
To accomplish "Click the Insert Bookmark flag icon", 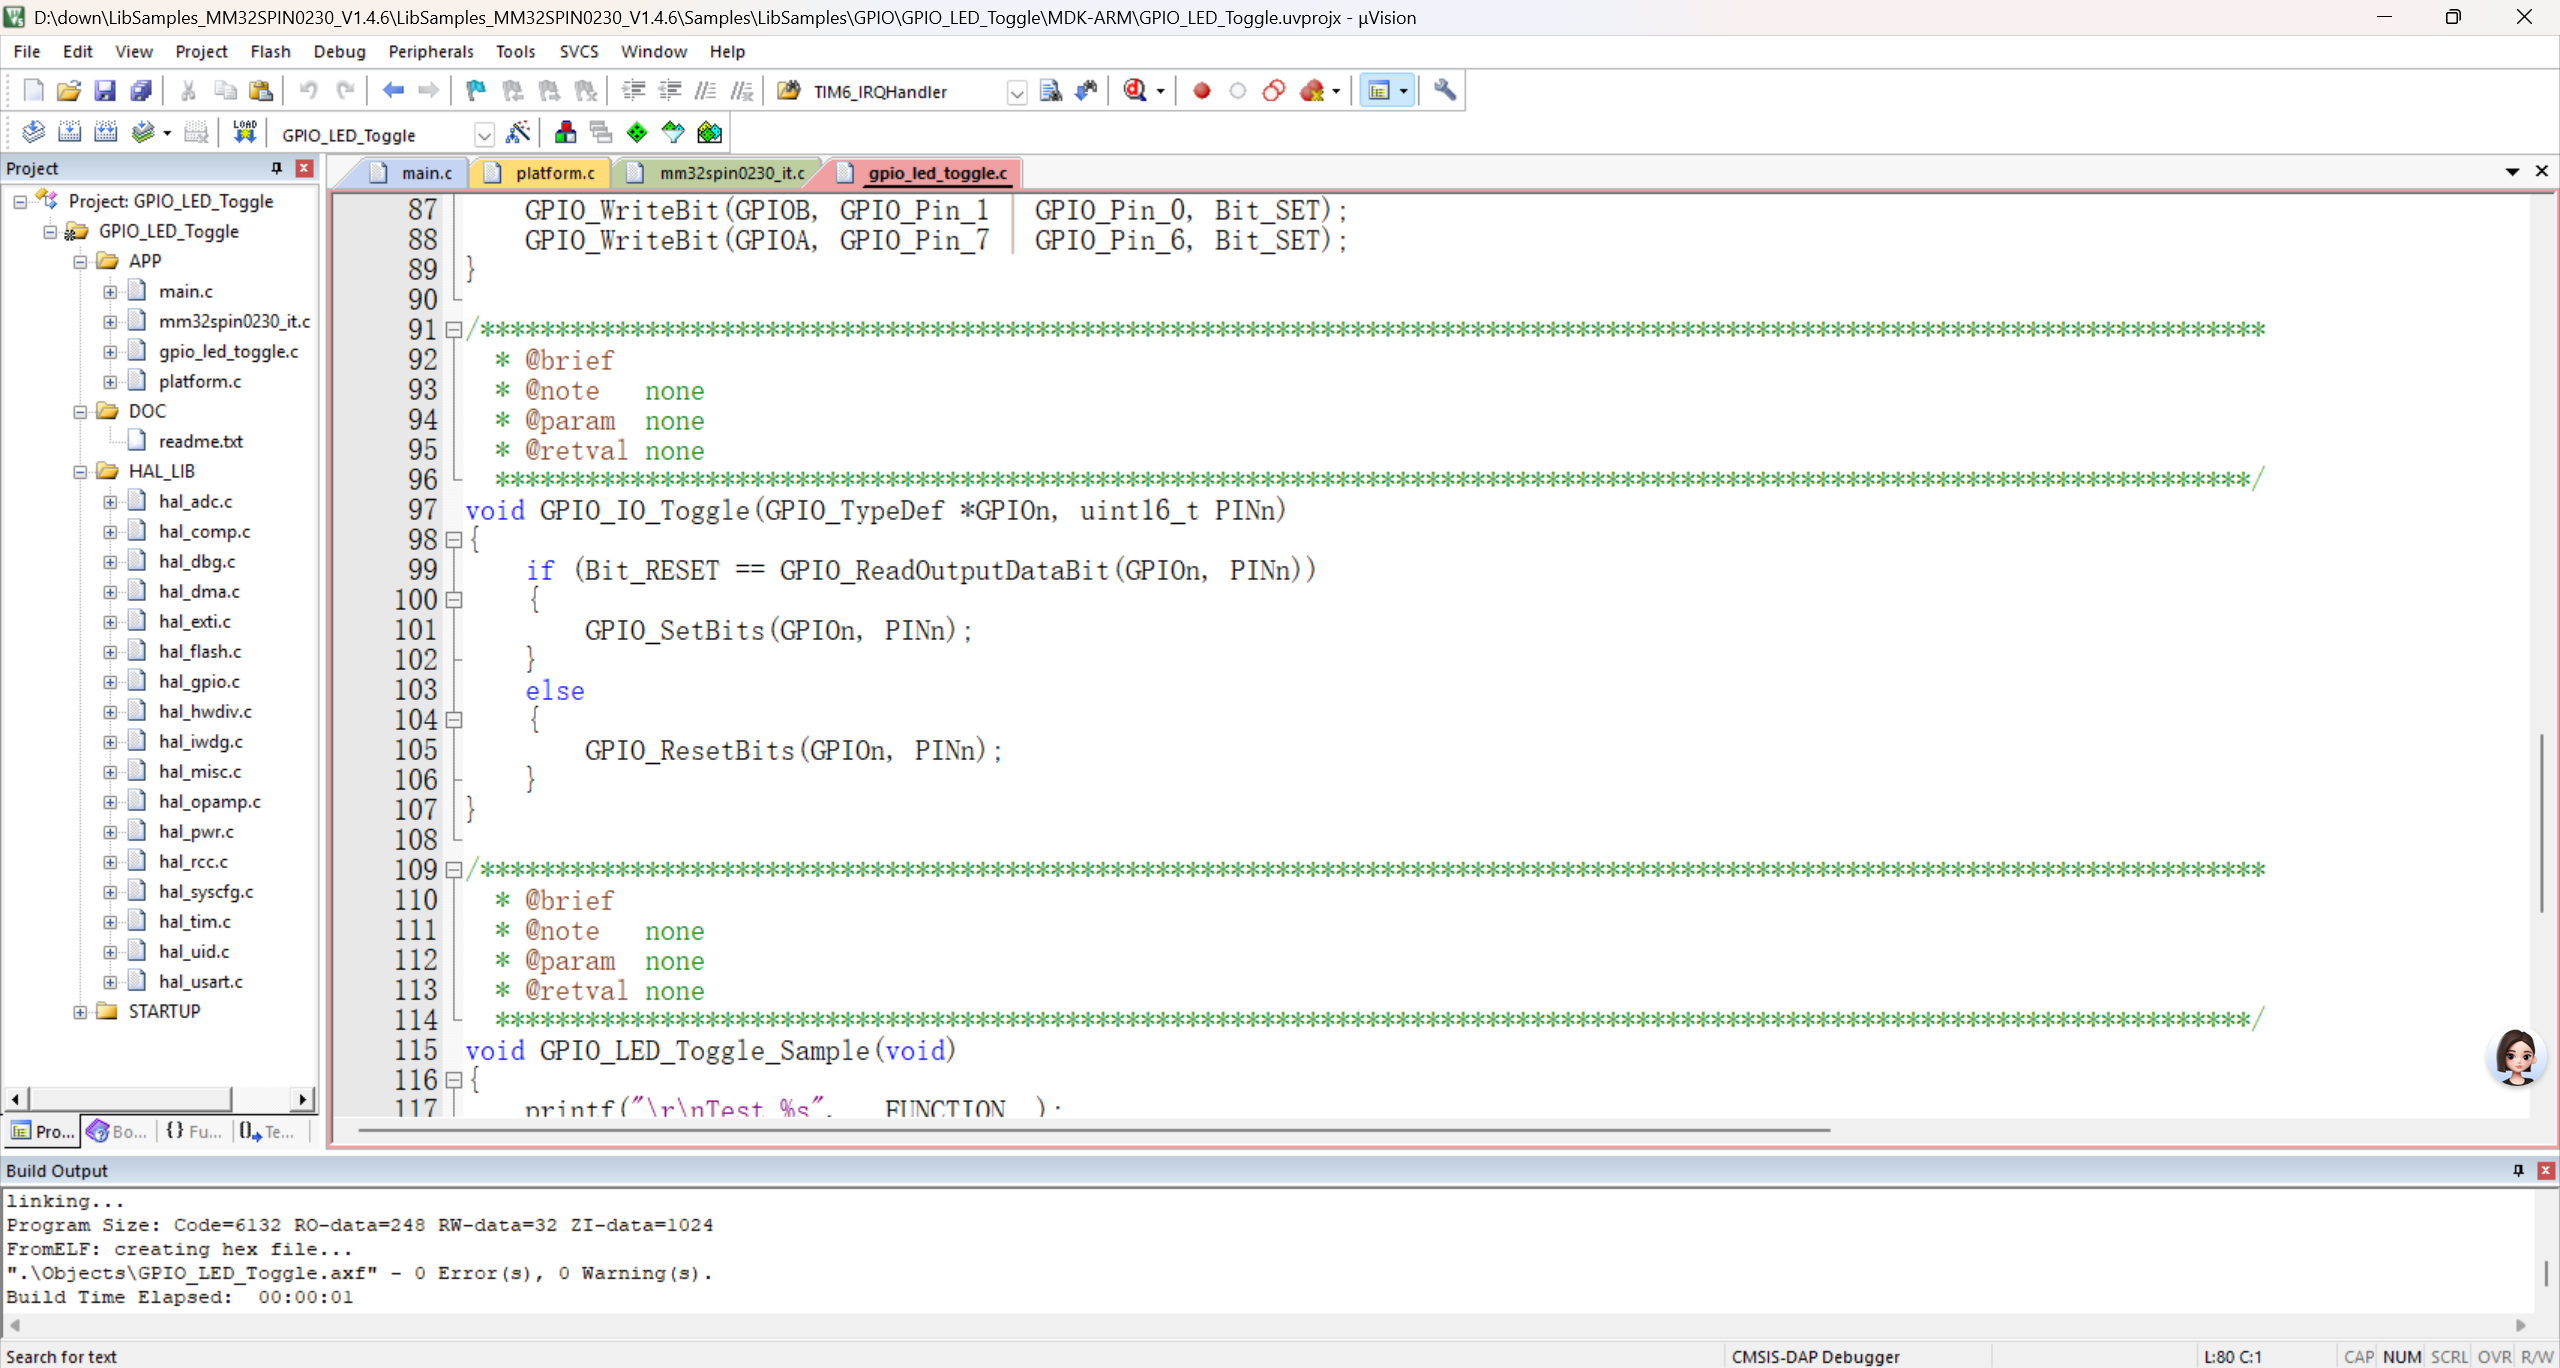I will (476, 91).
